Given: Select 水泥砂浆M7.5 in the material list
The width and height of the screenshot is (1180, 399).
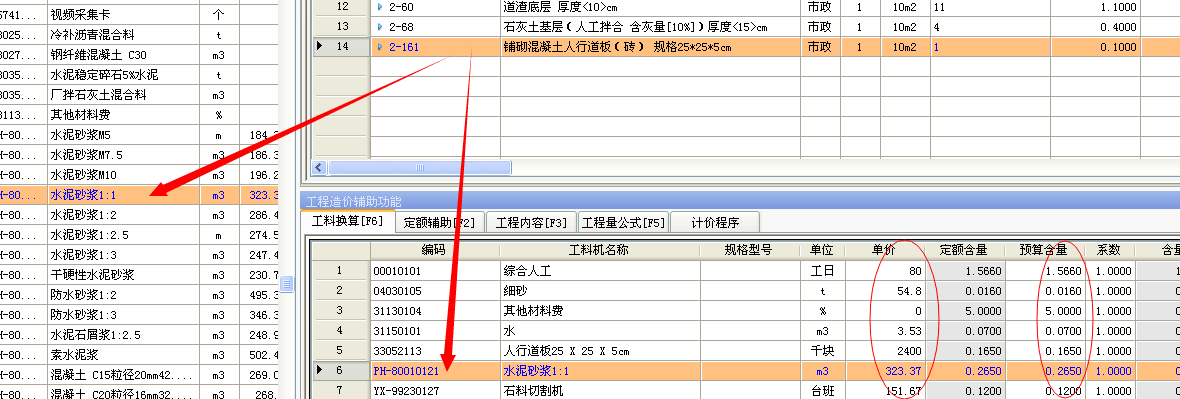Looking at the screenshot, I should tap(86, 155).
